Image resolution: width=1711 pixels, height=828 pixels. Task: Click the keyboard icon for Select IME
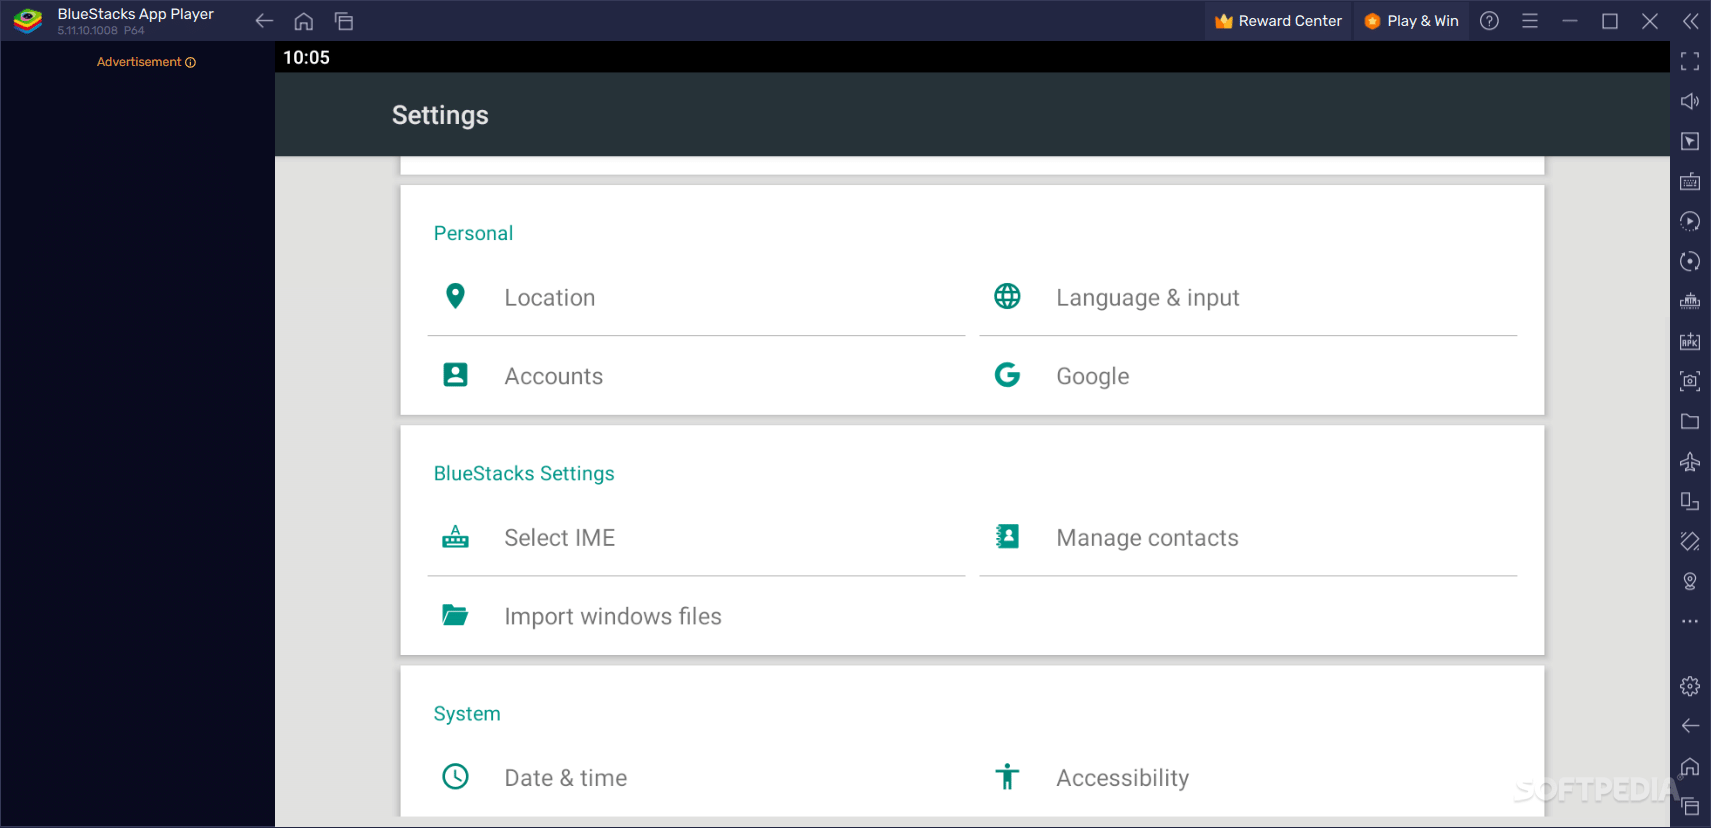[x=455, y=536]
